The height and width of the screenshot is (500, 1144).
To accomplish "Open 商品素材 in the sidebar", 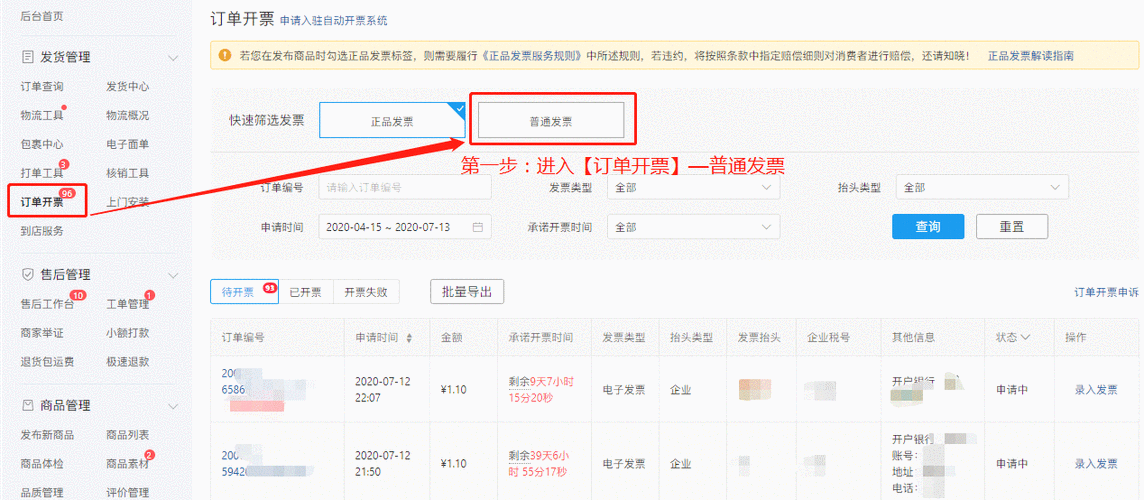I will click(128, 464).
